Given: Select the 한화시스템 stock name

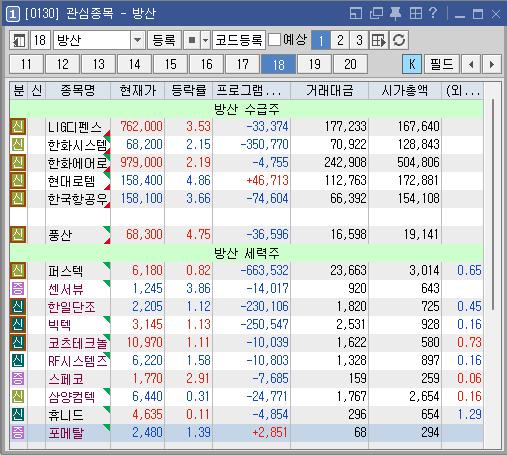Looking at the screenshot, I should tap(77, 145).
